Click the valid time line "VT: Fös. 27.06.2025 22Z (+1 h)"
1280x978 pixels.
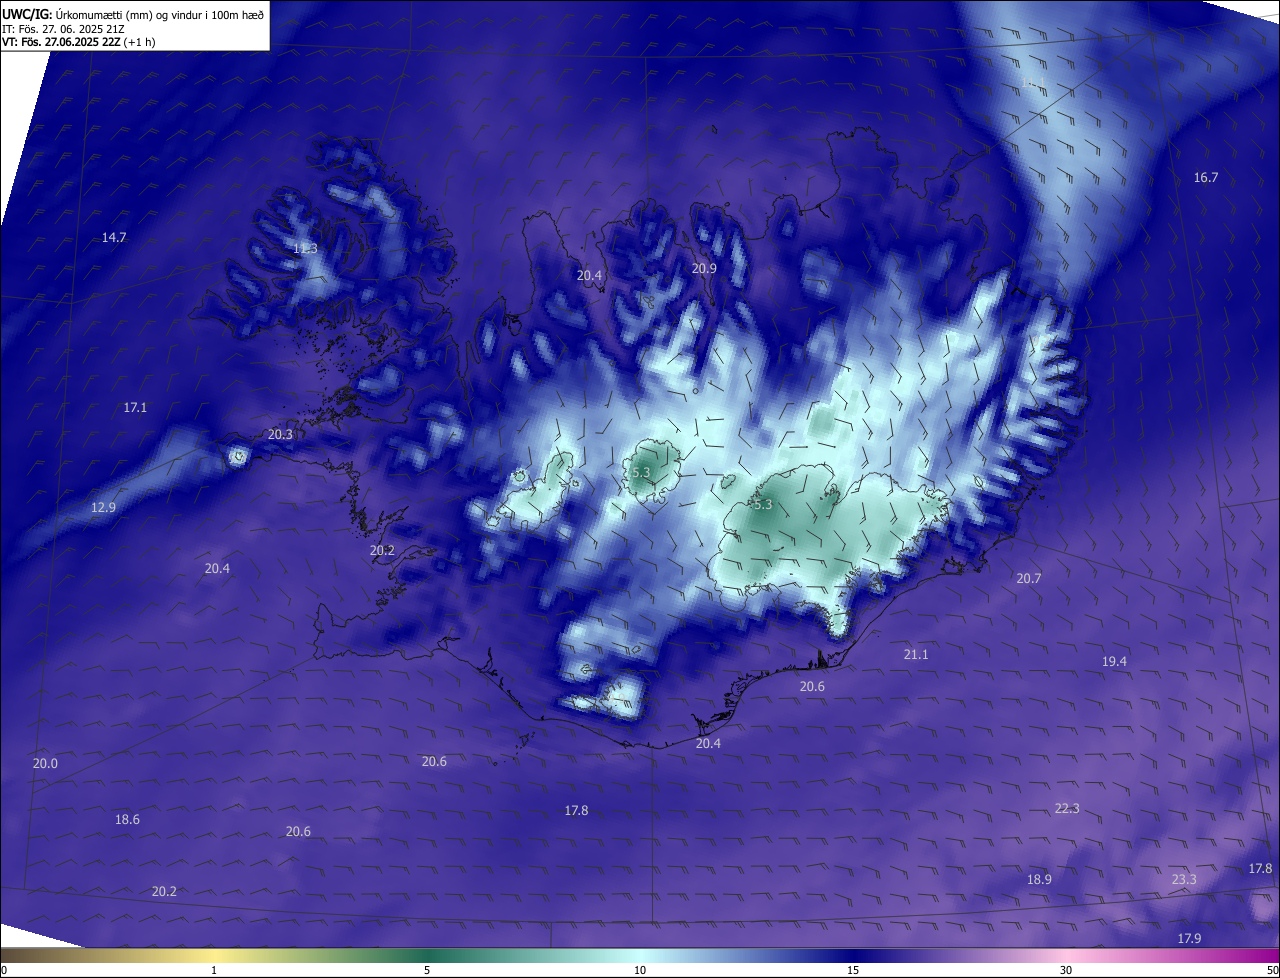[79, 42]
